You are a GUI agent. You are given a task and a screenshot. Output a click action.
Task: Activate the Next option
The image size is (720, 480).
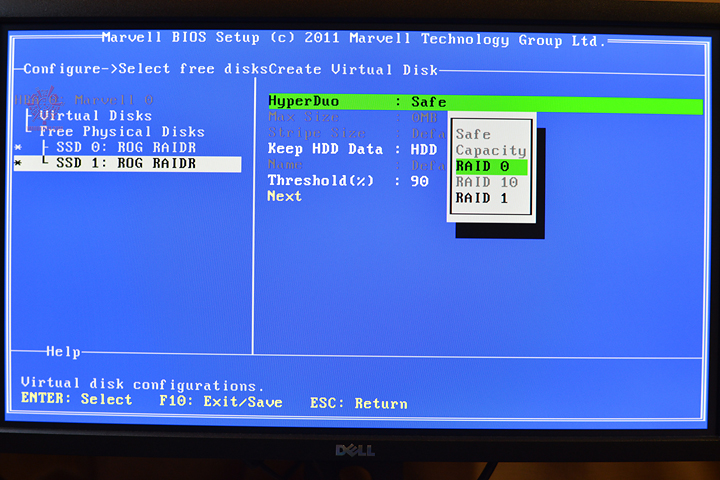[285, 196]
